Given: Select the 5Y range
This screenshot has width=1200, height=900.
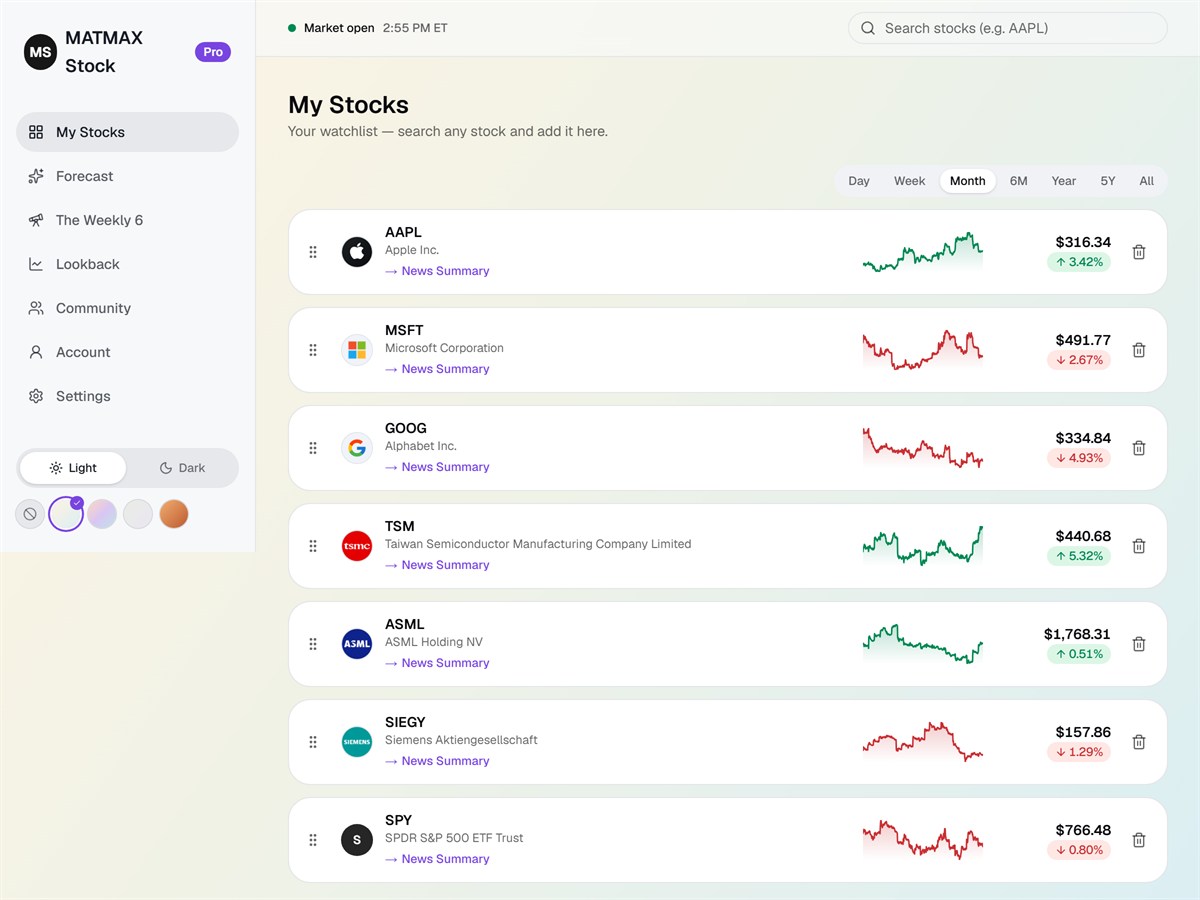Looking at the screenshot, I should [x=1108, y=181].
